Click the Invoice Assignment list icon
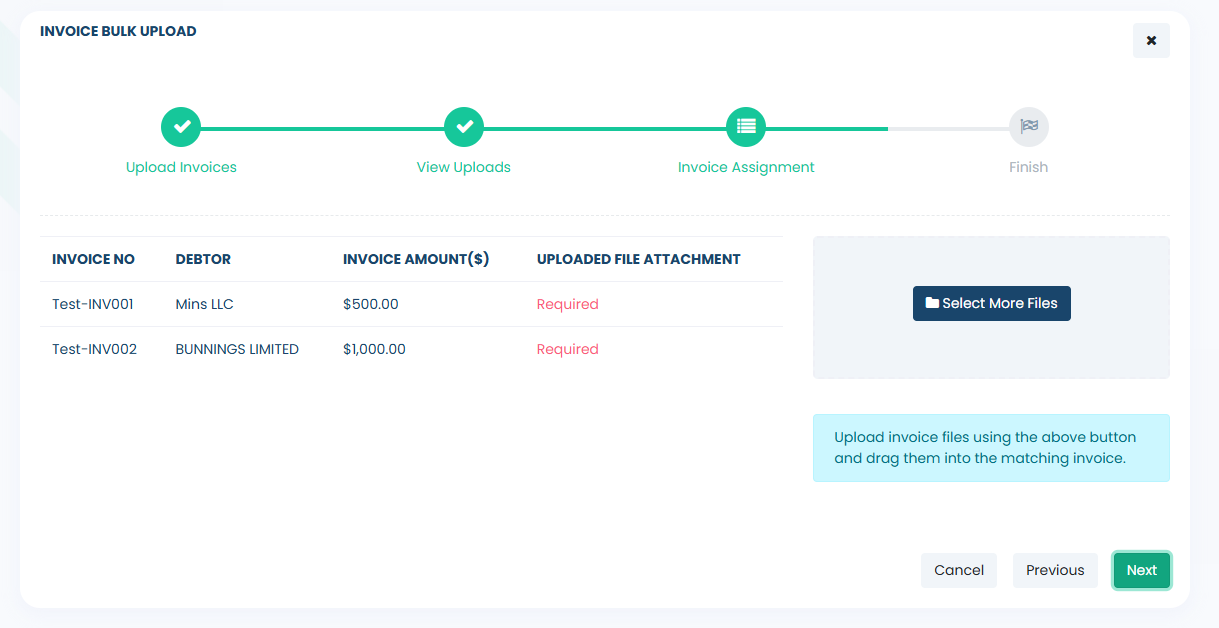Viewport: 1219px width, 628px height. 746,127
